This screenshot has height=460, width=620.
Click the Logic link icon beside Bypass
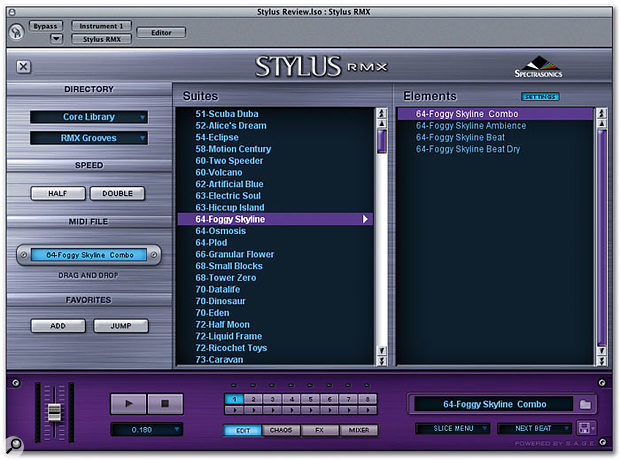pyautogui.click(x=17, y=32)
